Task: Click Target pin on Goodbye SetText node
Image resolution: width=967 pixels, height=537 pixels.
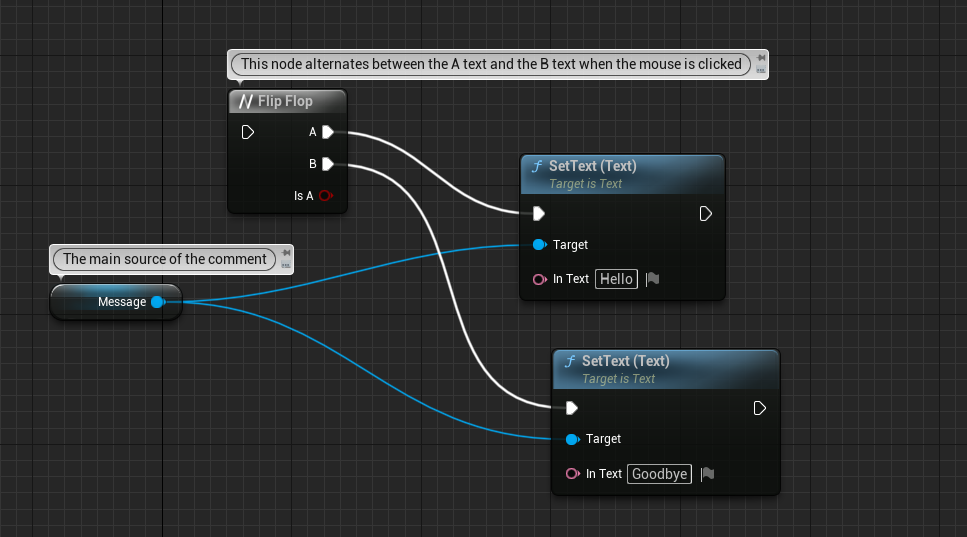Action: pyautogui.click(x=573, y=439)
